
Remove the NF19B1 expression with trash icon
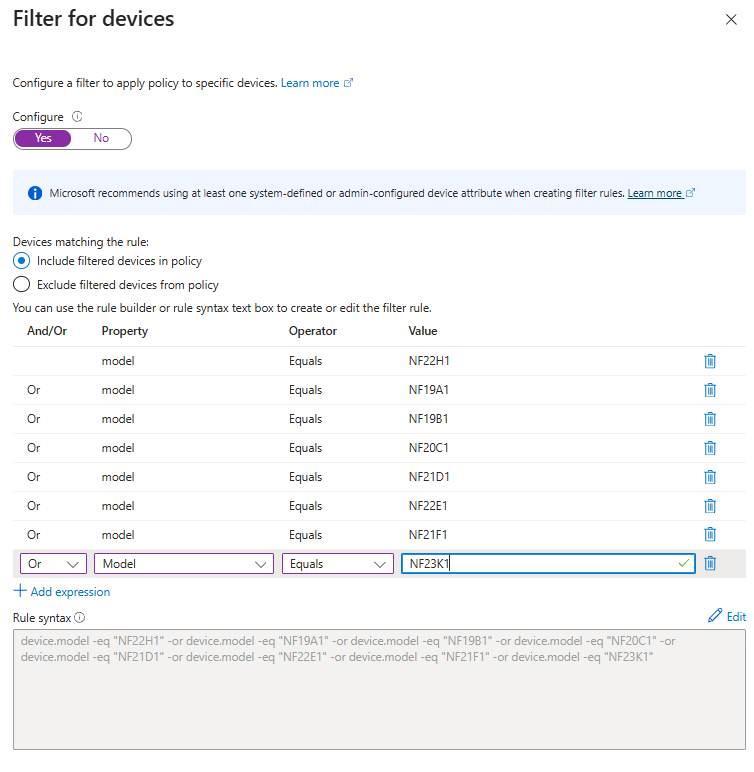(710, 419)
